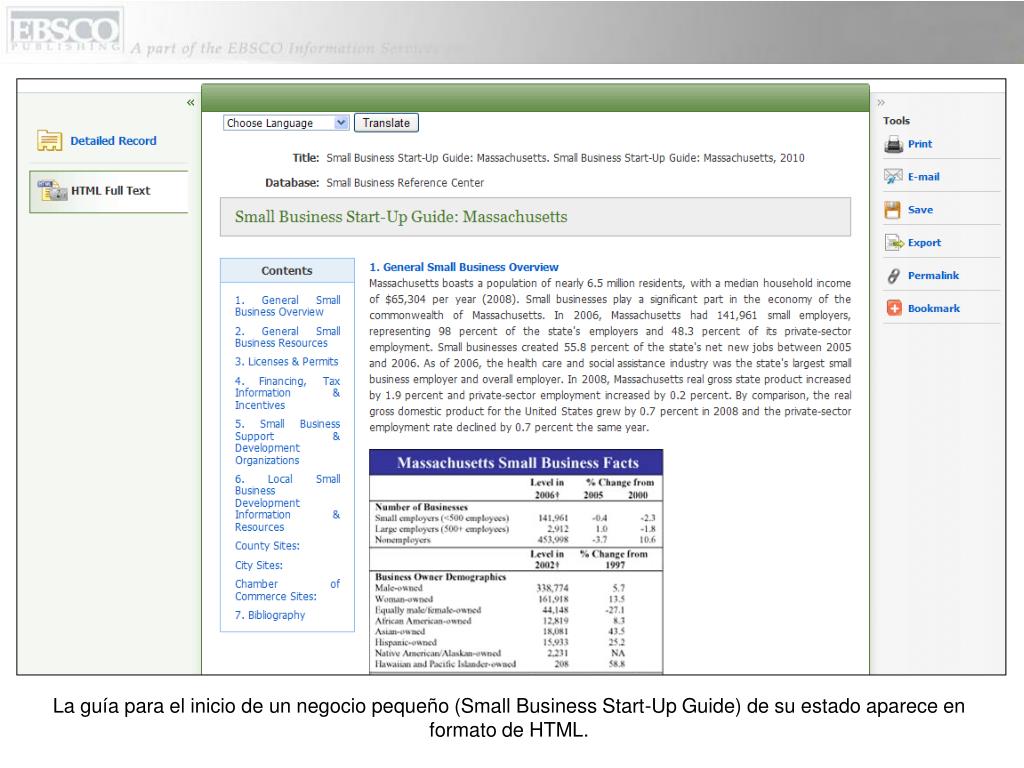Go to County Sites contents entry
Screen dimensions: 1024x768
click(267, 546)
